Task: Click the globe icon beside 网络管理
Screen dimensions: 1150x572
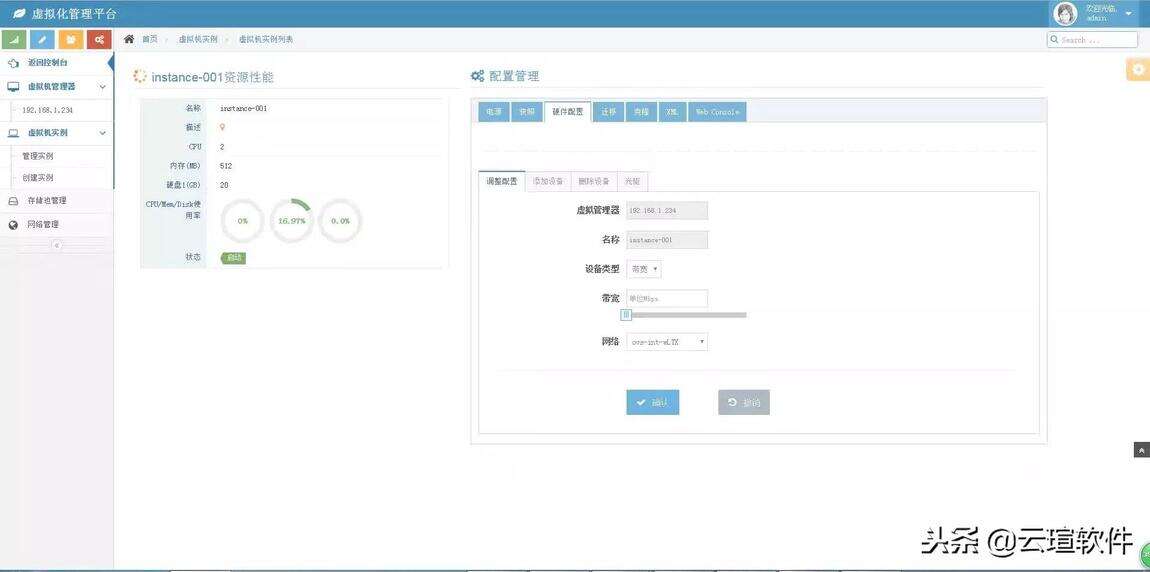Action: click(13, 224)
